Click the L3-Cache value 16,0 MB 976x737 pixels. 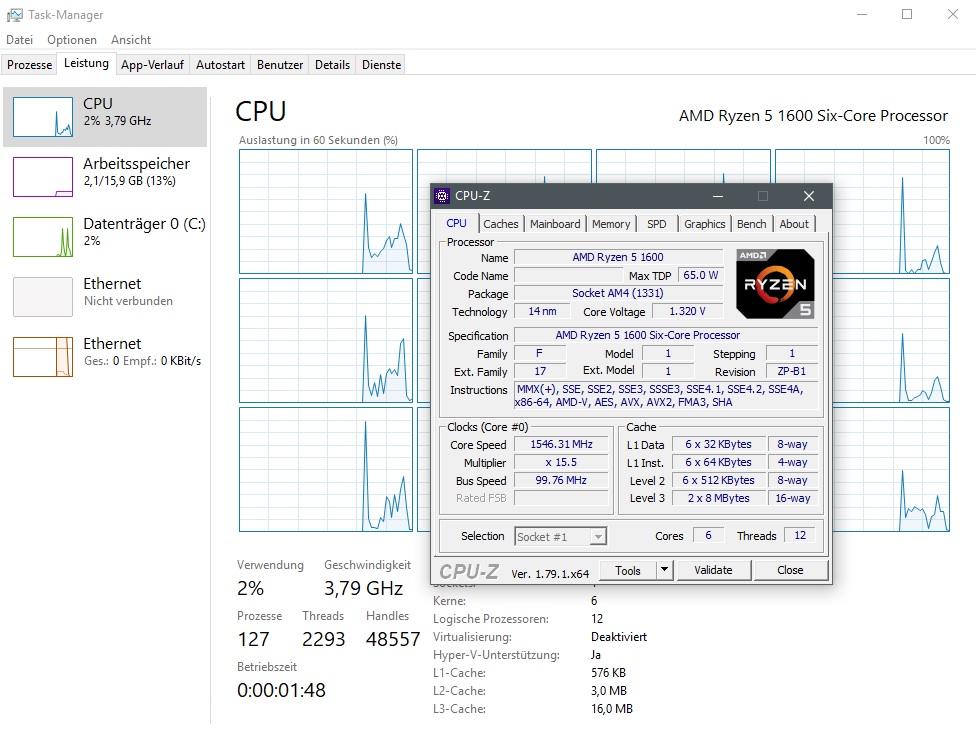tap(612, 709)
